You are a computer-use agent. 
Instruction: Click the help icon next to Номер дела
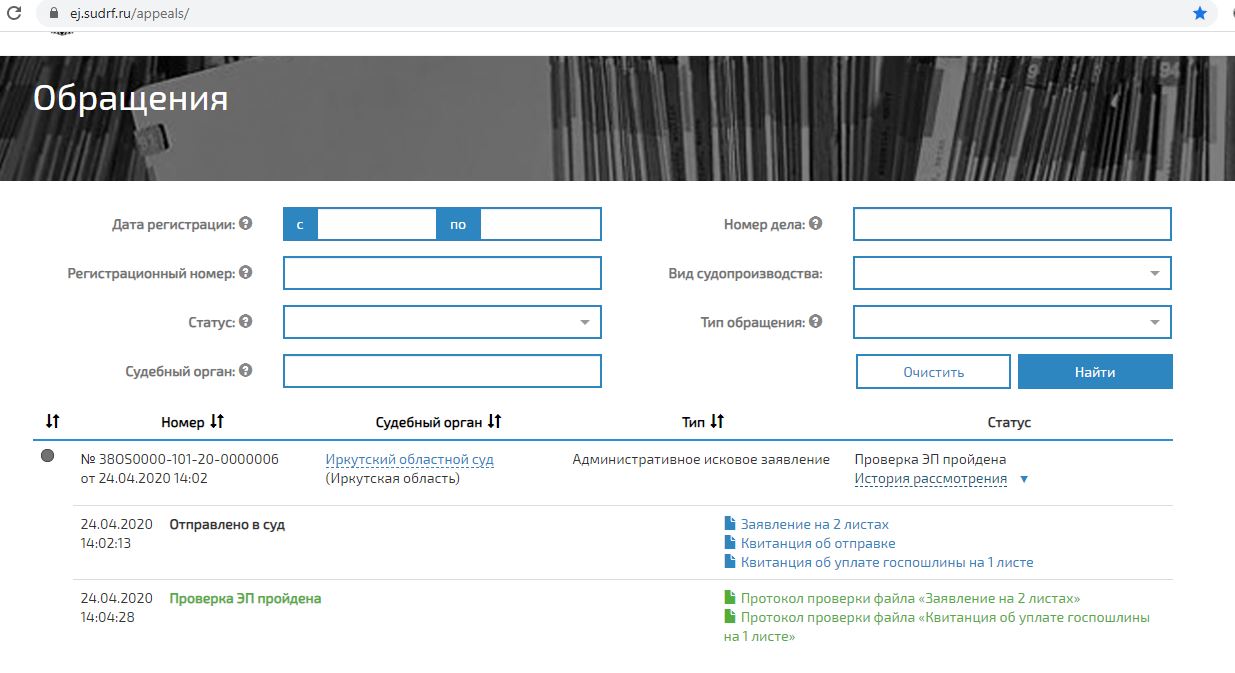pos(816,224)
